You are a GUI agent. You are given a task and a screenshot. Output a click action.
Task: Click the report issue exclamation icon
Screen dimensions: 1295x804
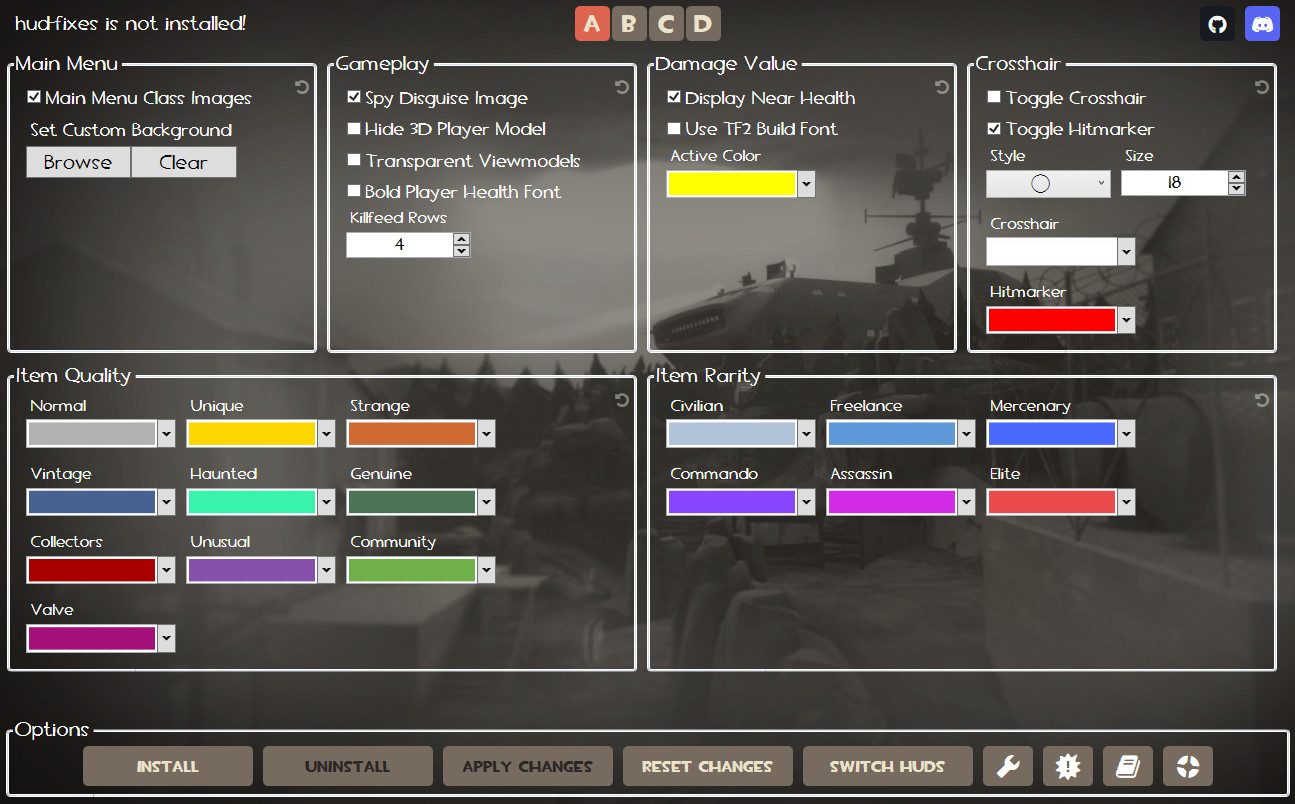pos(1067,766)
